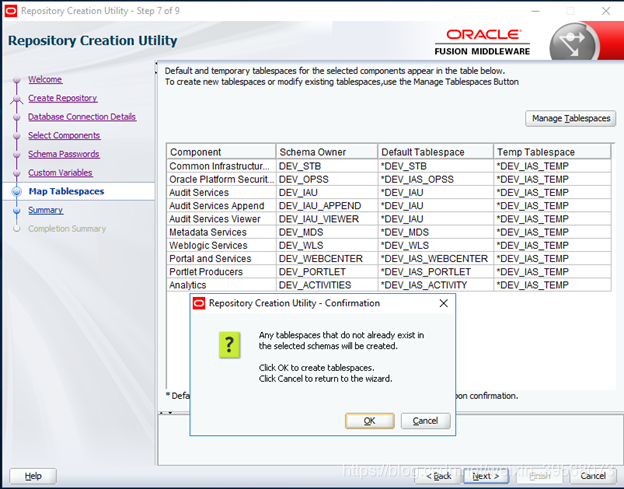Click the Help button

(x=33, y=476)
